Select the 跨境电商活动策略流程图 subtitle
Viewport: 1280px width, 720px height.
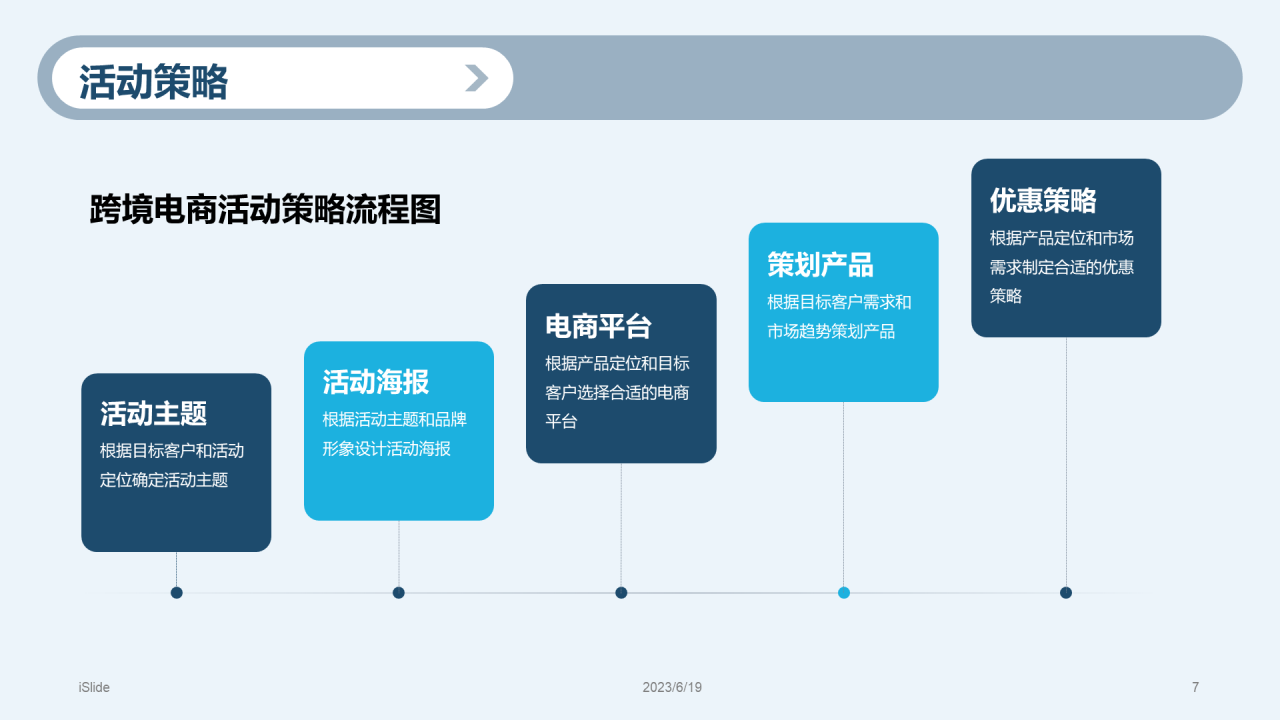click(265, 210)
